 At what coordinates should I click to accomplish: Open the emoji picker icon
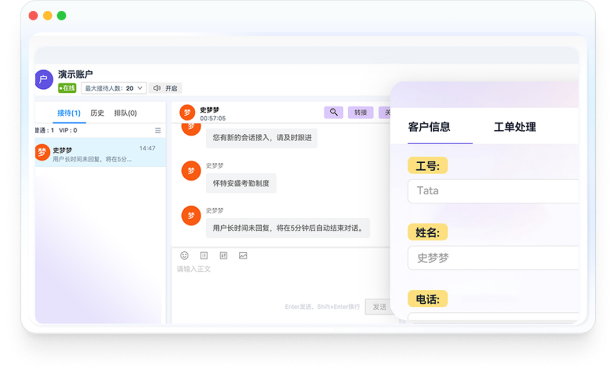click(184, 255)
